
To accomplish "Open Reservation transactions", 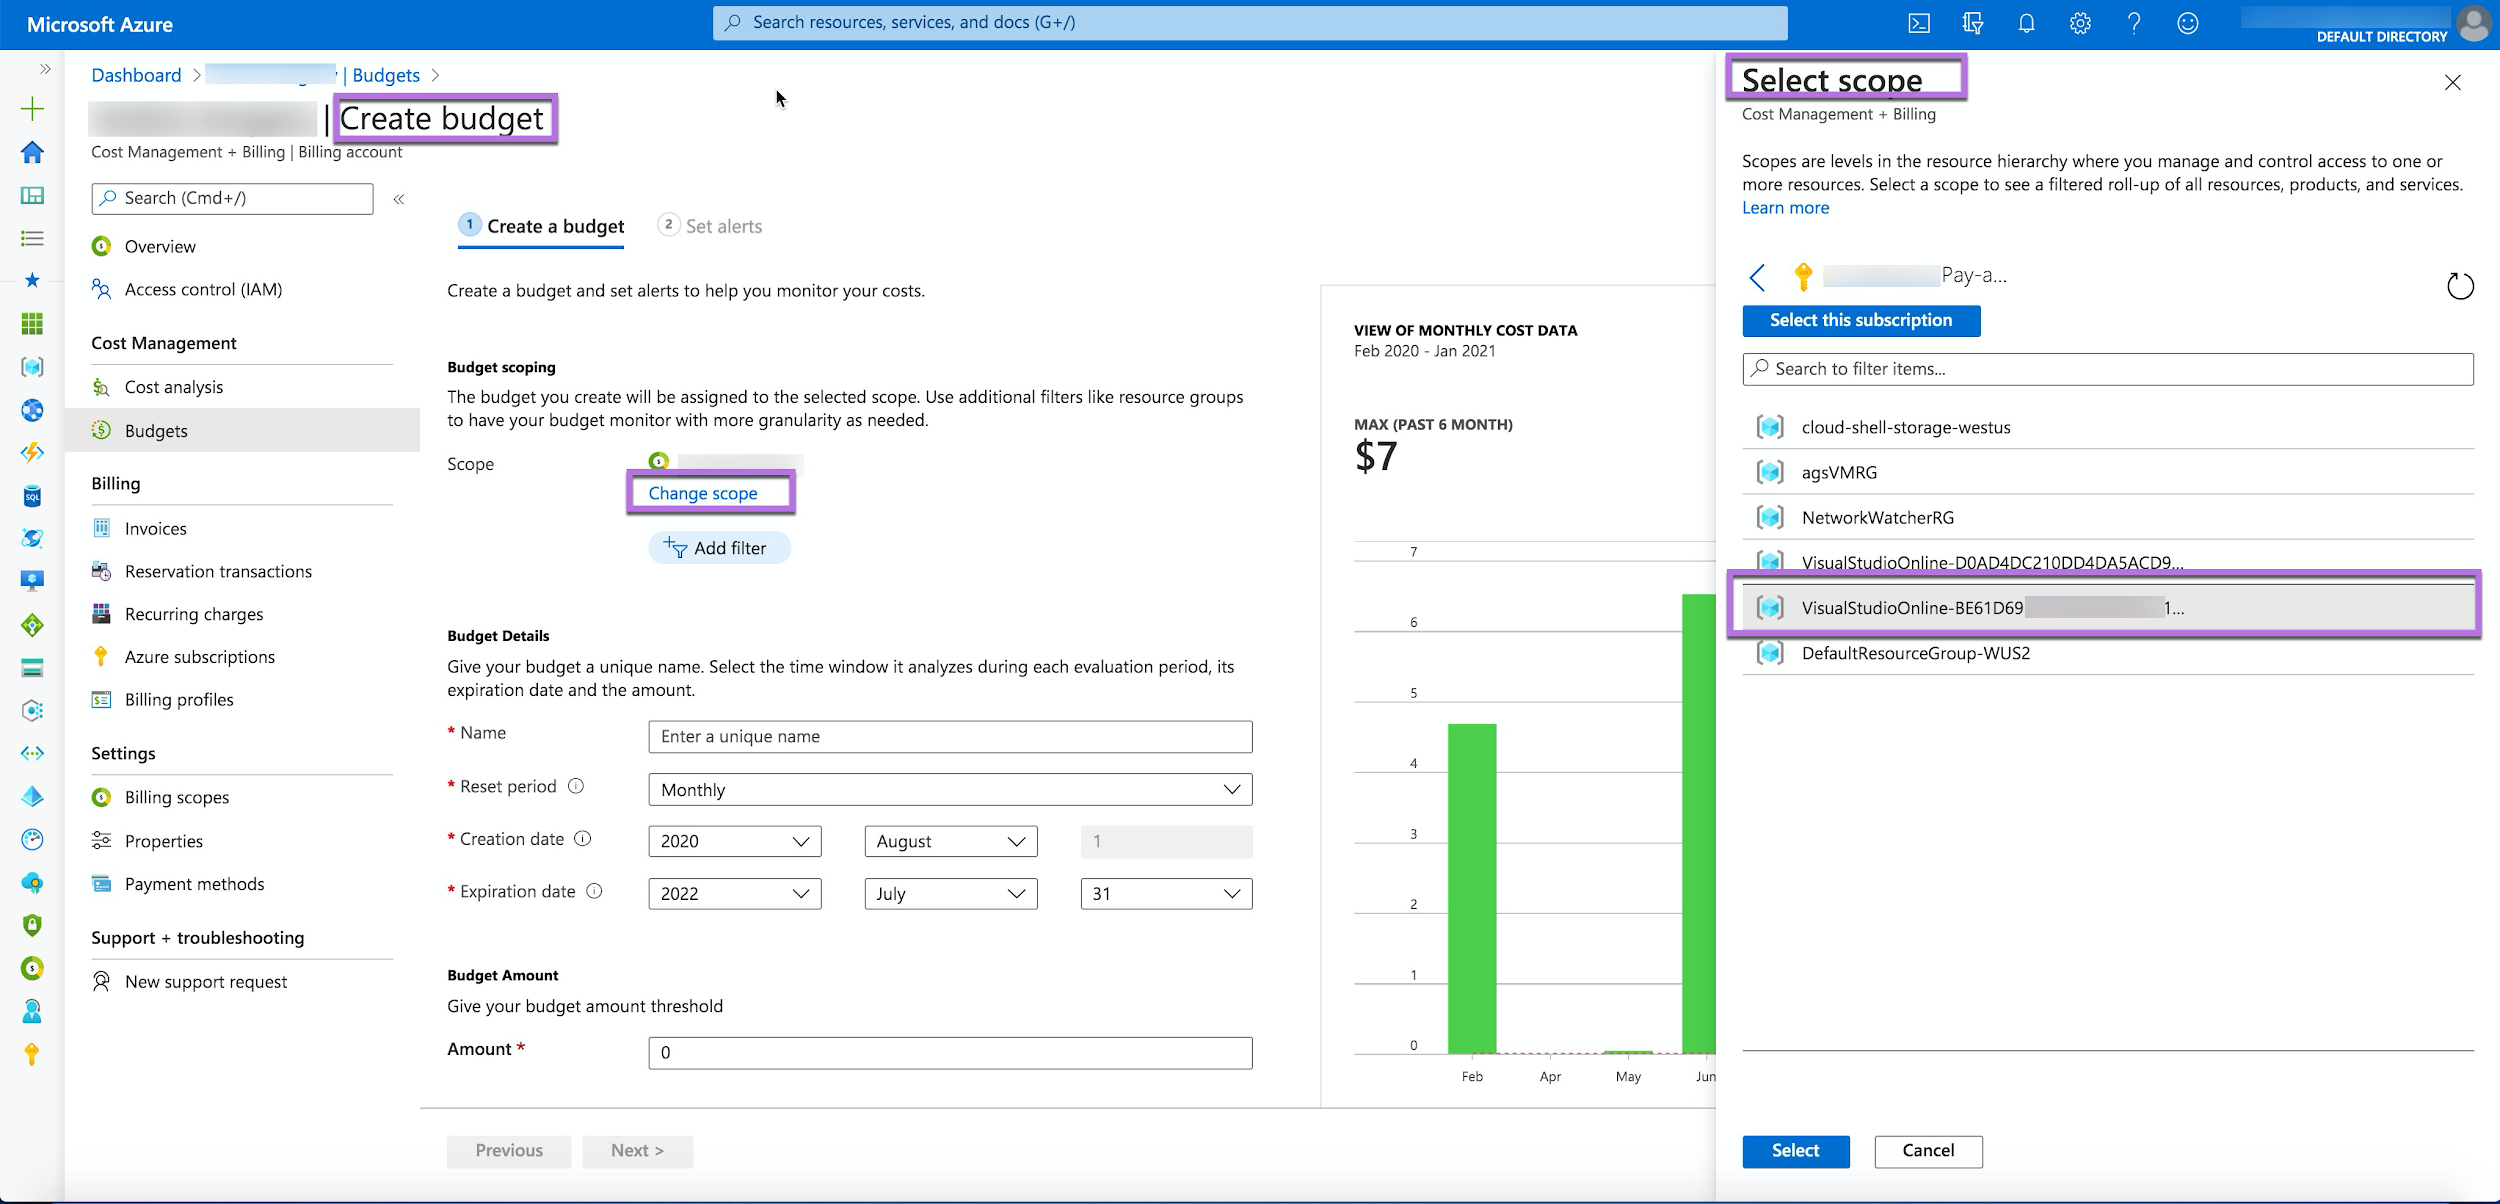I will pyautogui.click(x=218, y=572).
